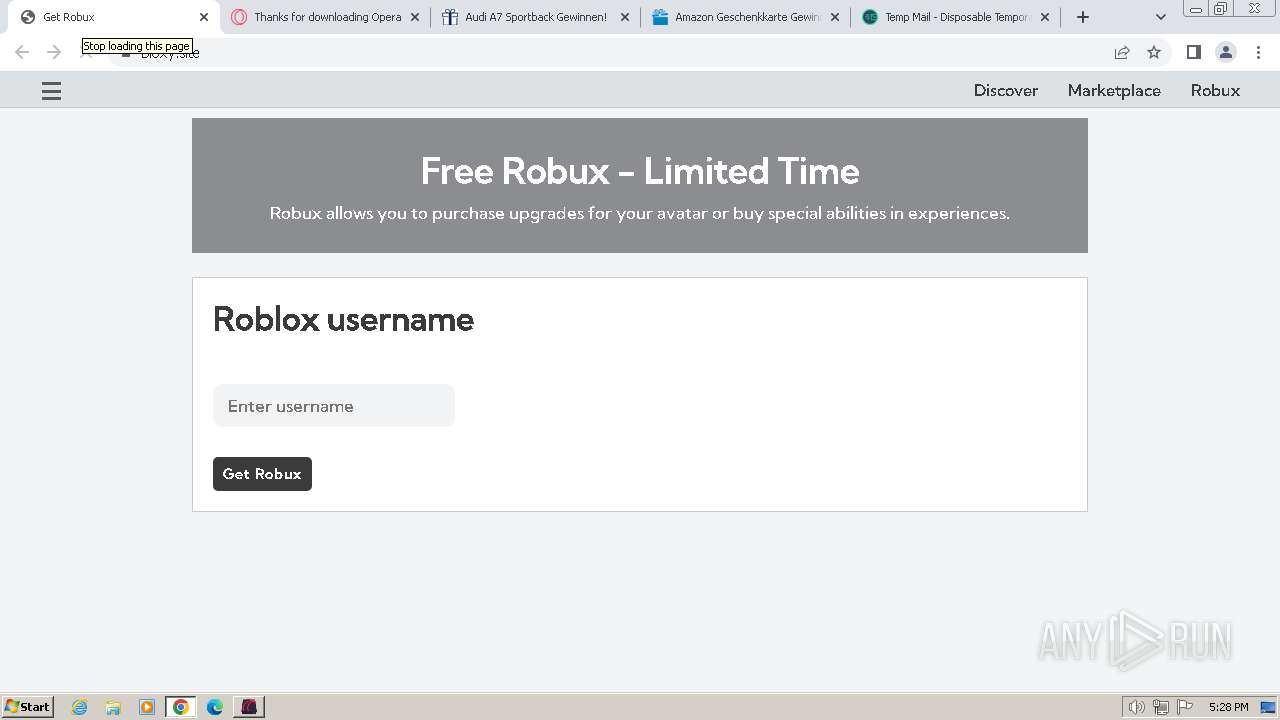The image size is (1280, 720).
Task: Open the dark red app in taskbar
Action: pos(249,707)
